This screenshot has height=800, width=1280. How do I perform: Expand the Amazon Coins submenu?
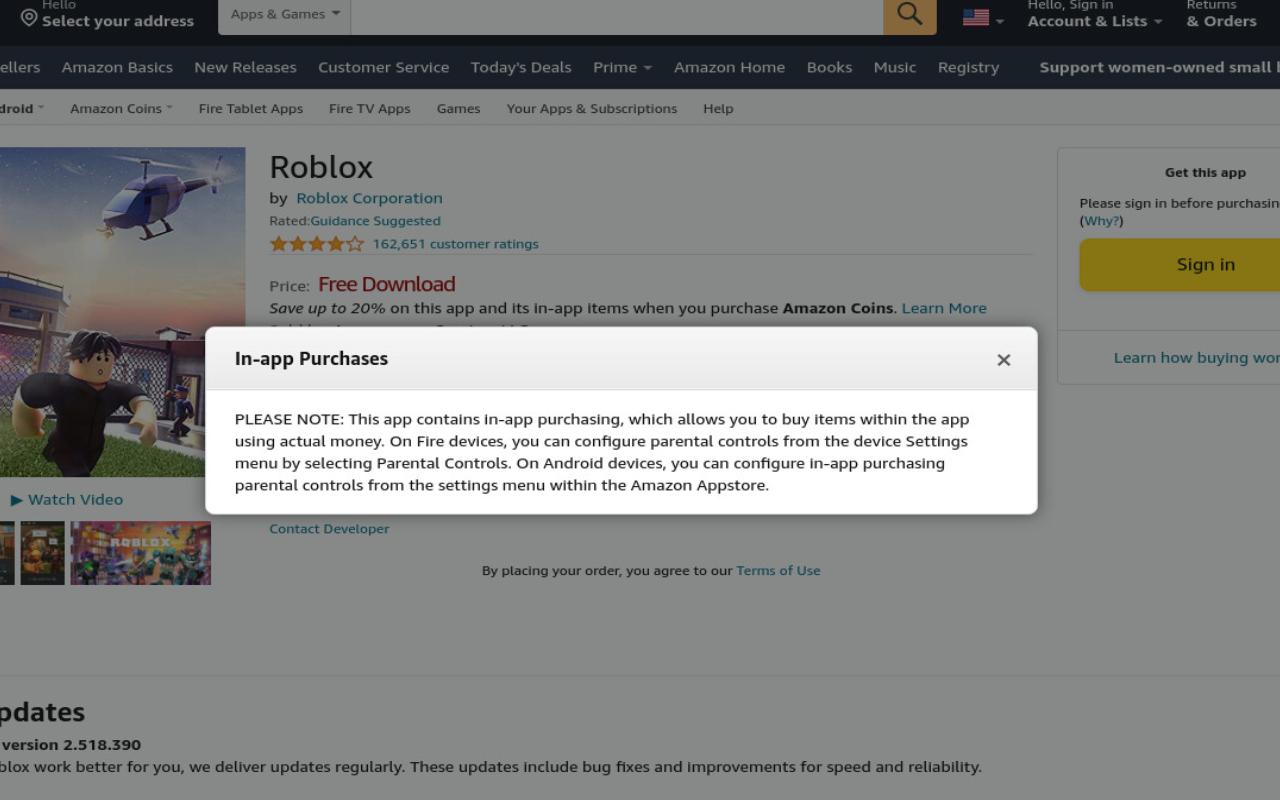click(x=121, y=108)
